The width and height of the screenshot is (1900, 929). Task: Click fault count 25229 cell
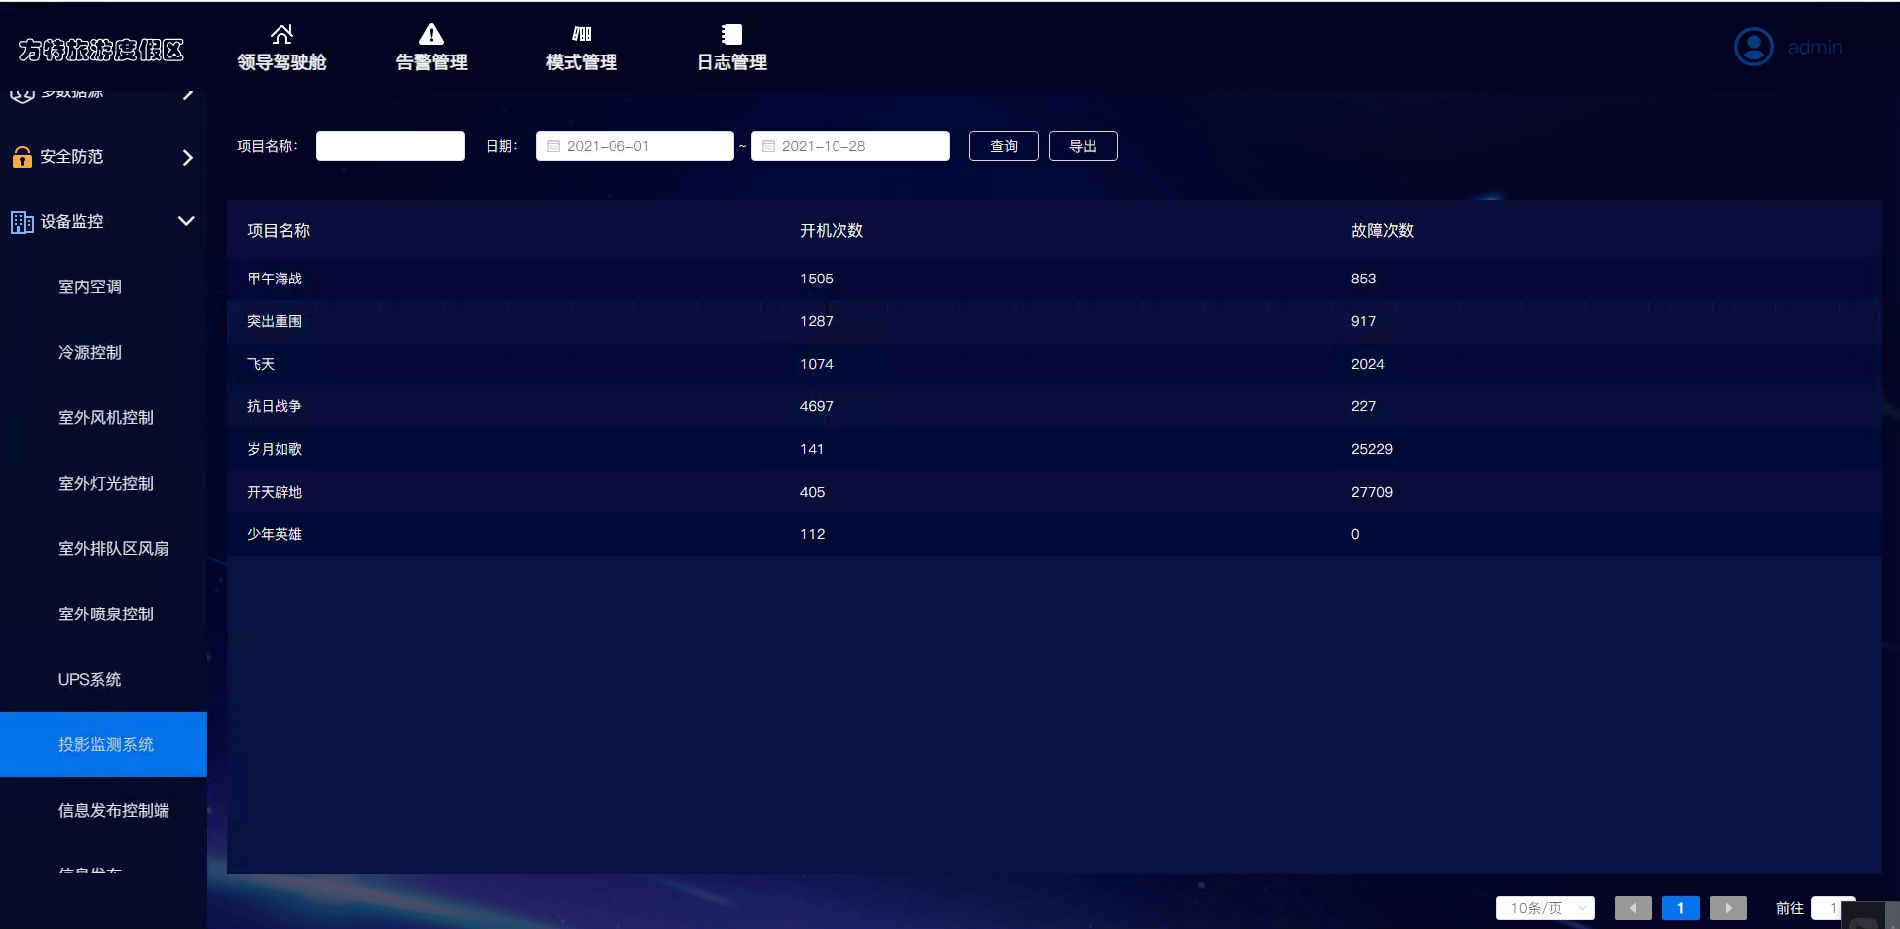(1372, 450)
